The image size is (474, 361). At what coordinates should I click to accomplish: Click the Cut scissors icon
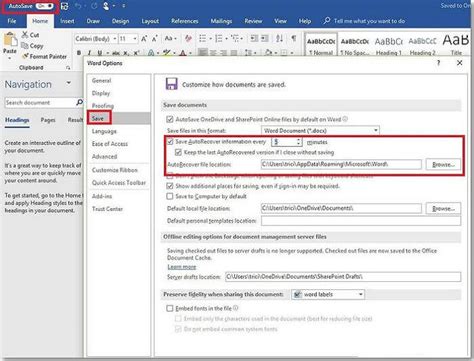click(x=25, y=35)
